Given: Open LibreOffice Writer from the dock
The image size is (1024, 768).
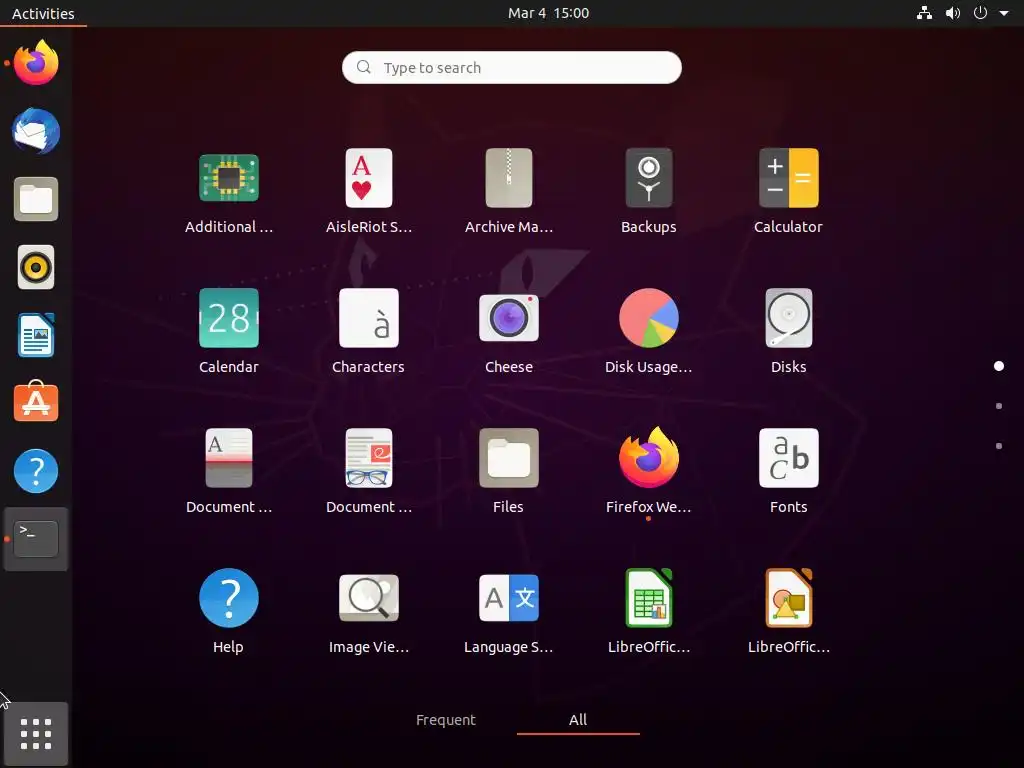Looking at the screenshot, I should pos(36,335).
